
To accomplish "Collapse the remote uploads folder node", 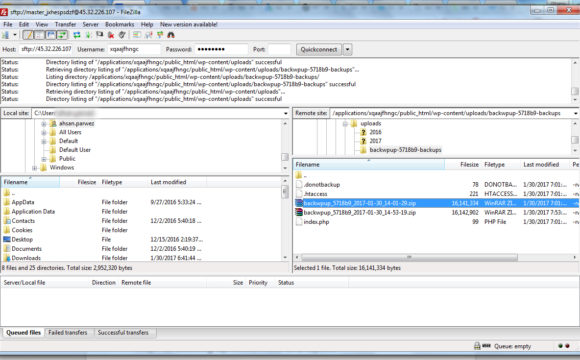I will 345,124.
